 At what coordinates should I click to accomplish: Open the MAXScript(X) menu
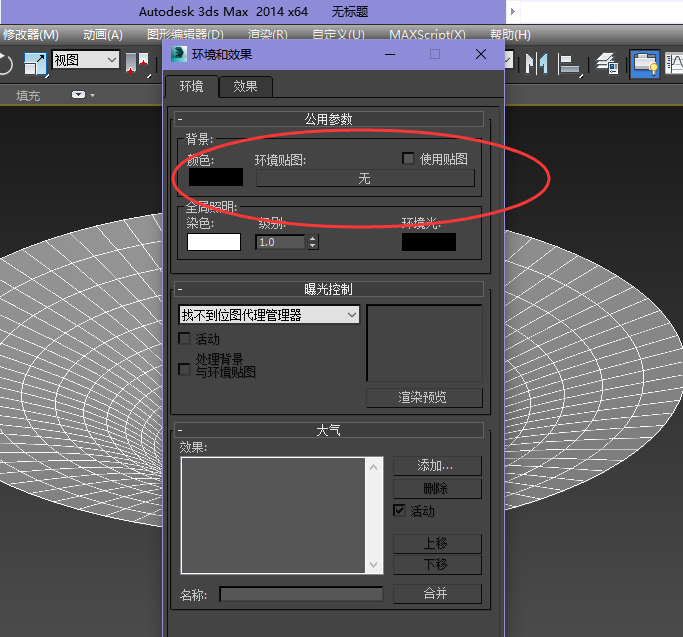[x=427, y=34]
